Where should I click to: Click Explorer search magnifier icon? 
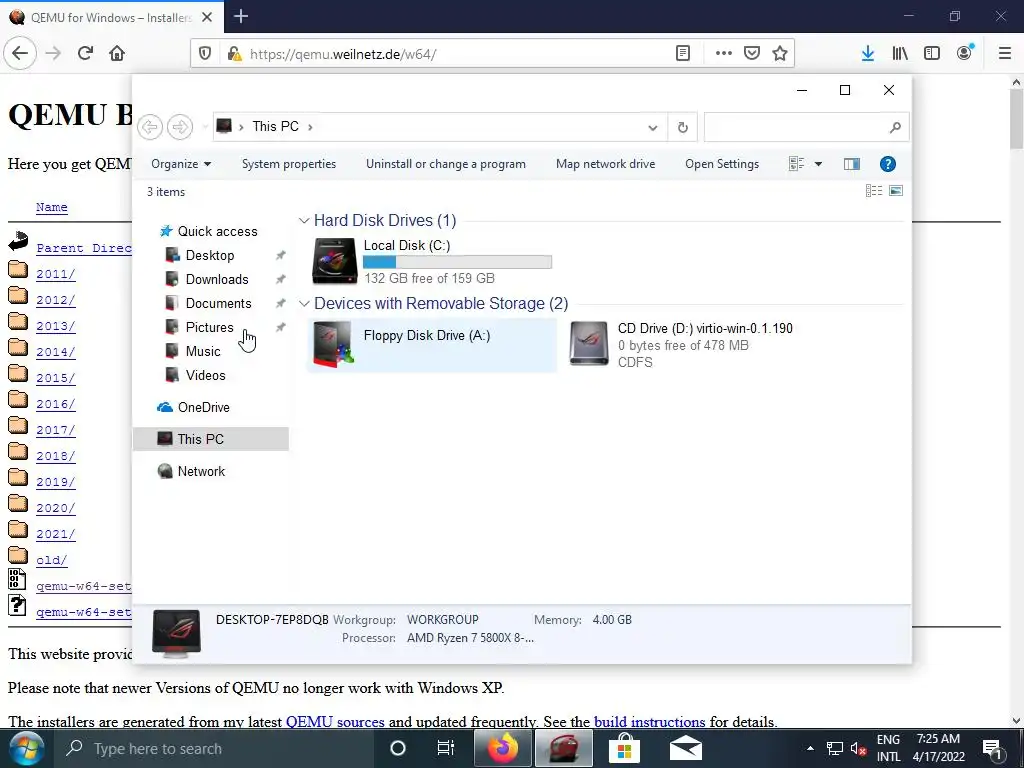tap(895, 127)
